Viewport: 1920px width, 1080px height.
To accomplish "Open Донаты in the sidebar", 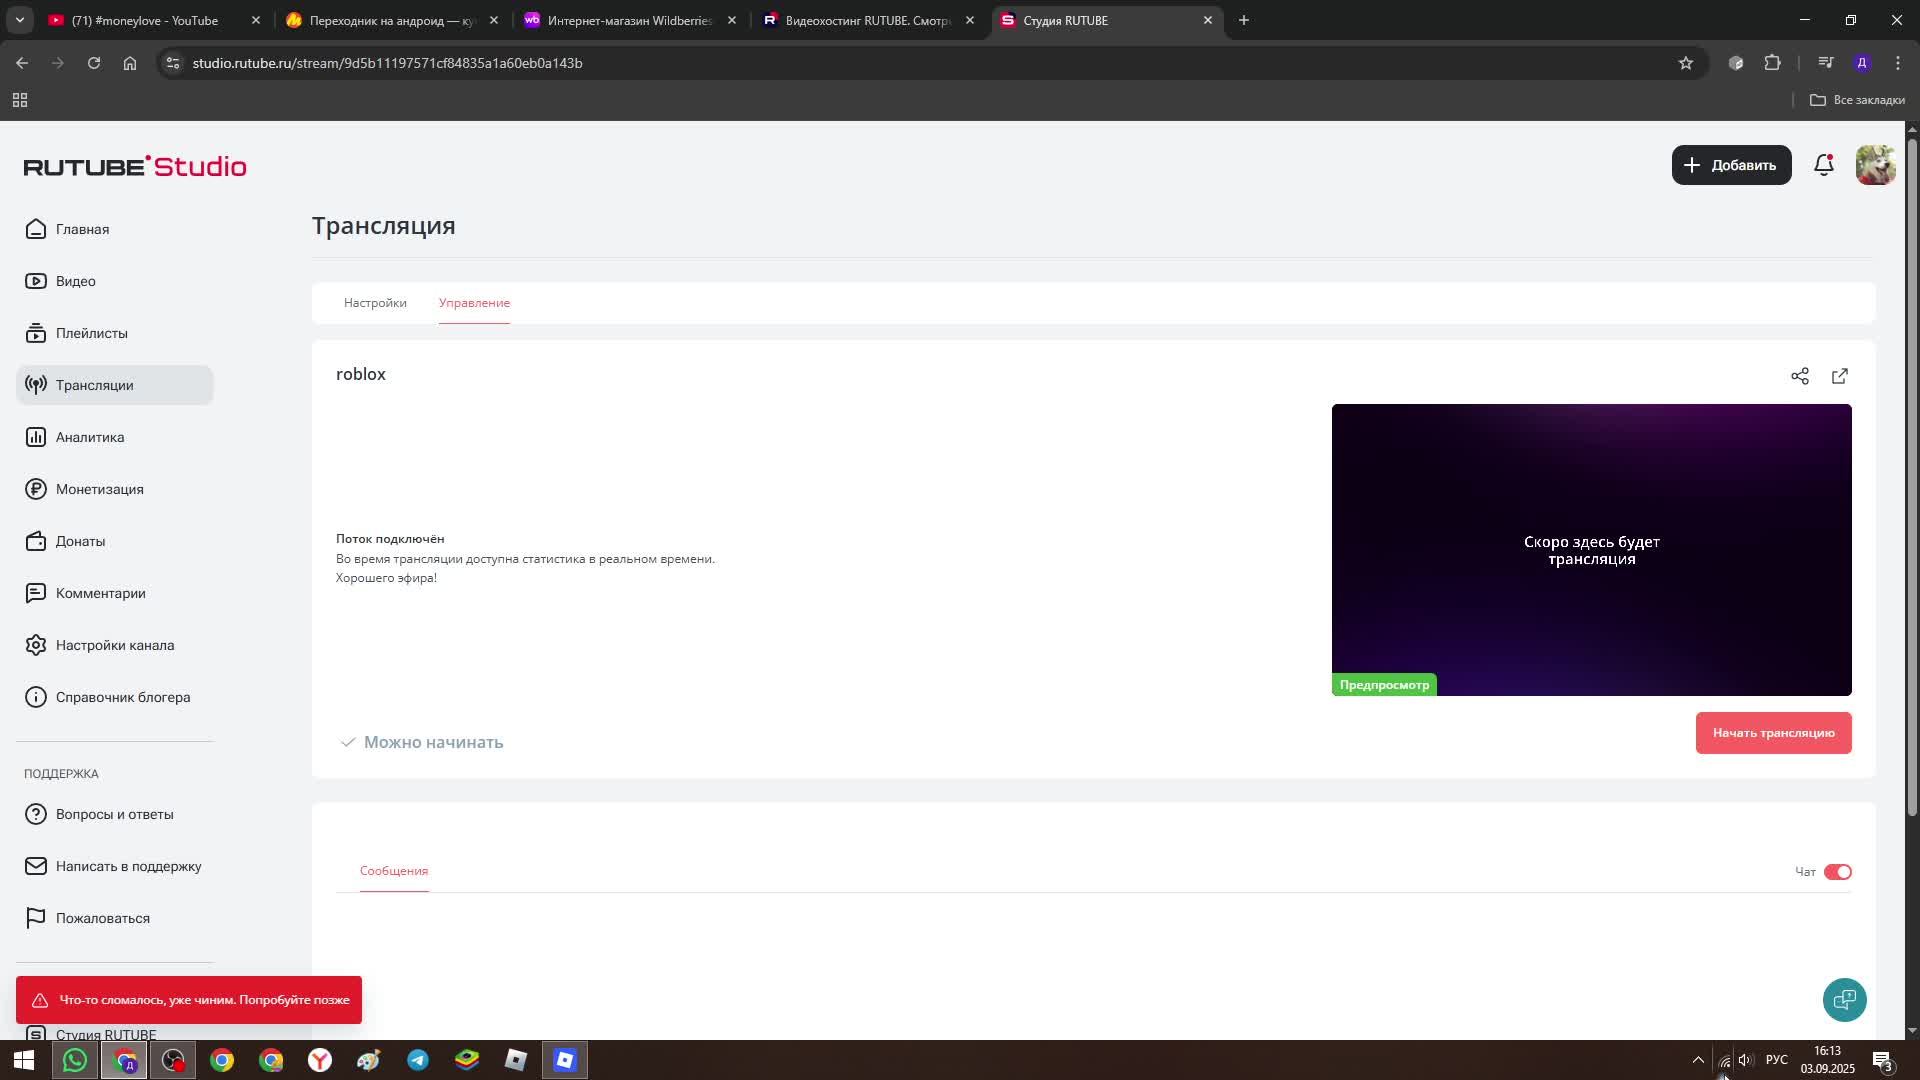I will pos(80,541).
